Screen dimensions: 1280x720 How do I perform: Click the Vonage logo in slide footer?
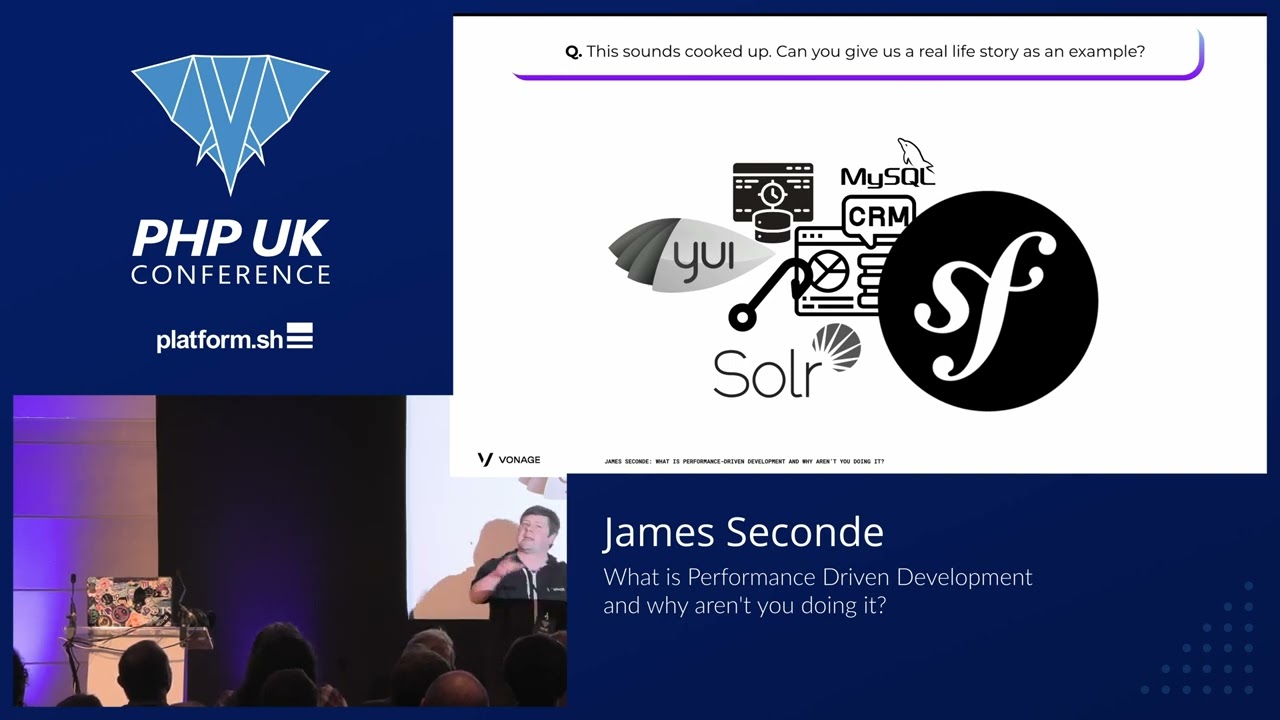(x=509, y=459)
